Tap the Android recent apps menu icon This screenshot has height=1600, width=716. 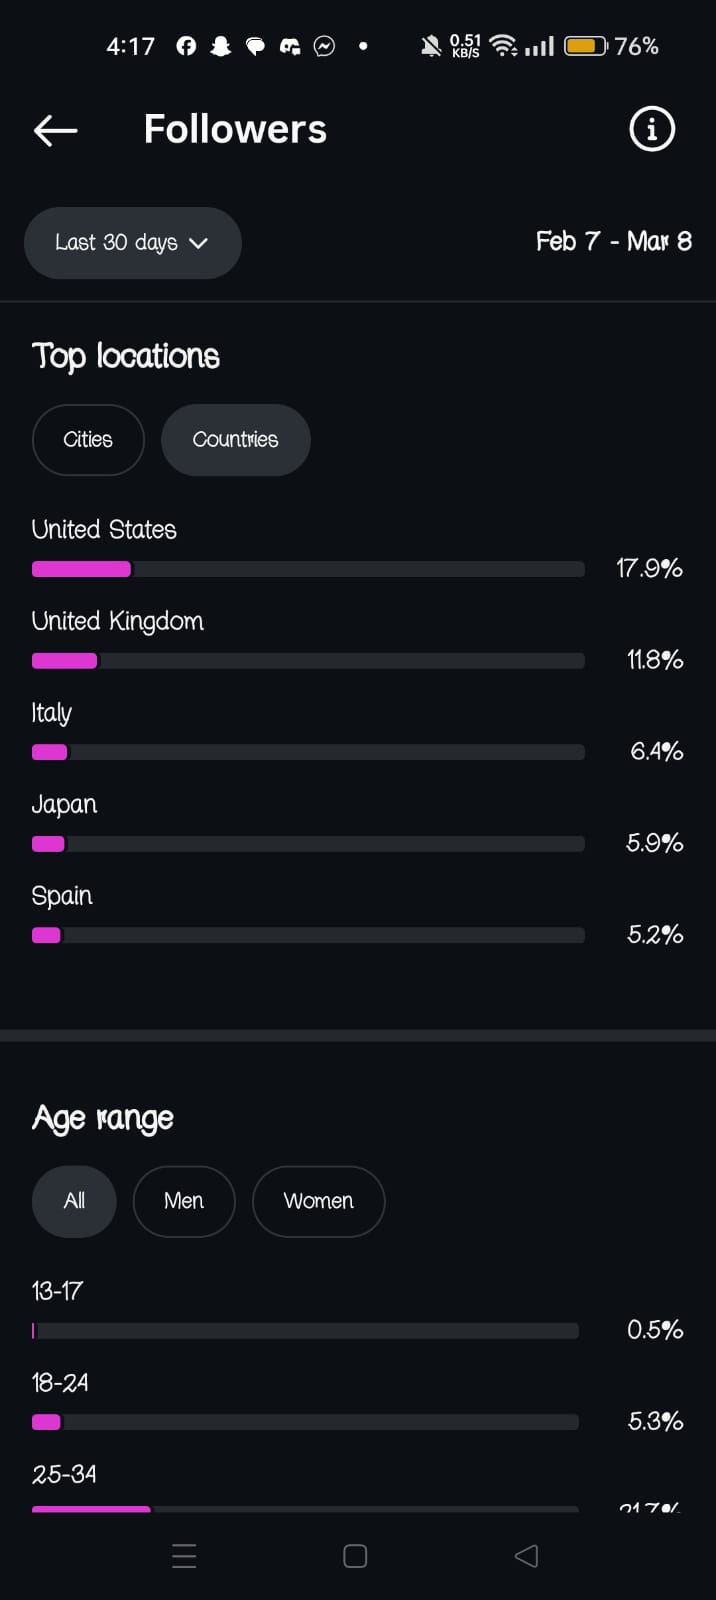[x=184, y=1555]
